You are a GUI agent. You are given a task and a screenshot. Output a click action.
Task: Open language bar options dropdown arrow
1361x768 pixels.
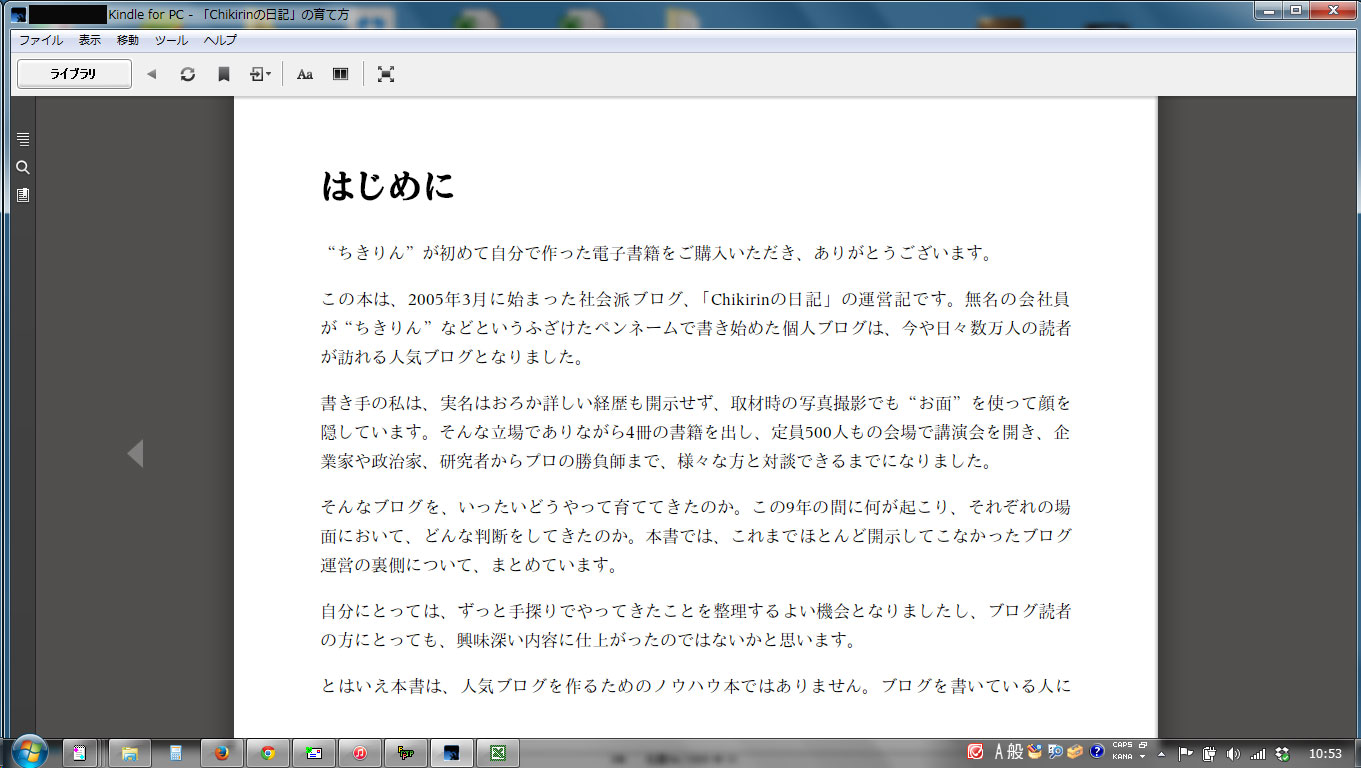click(1142, 757)
